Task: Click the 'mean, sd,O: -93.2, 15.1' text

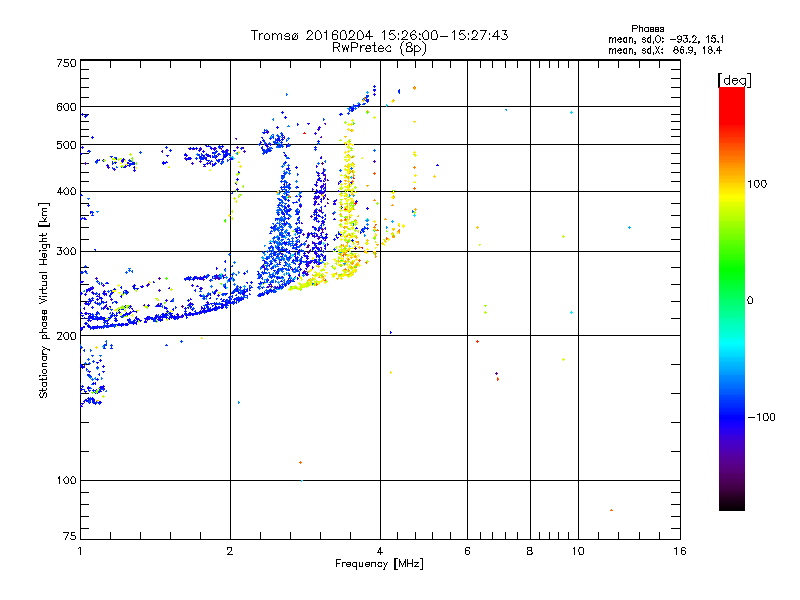Action: point(666,39)
